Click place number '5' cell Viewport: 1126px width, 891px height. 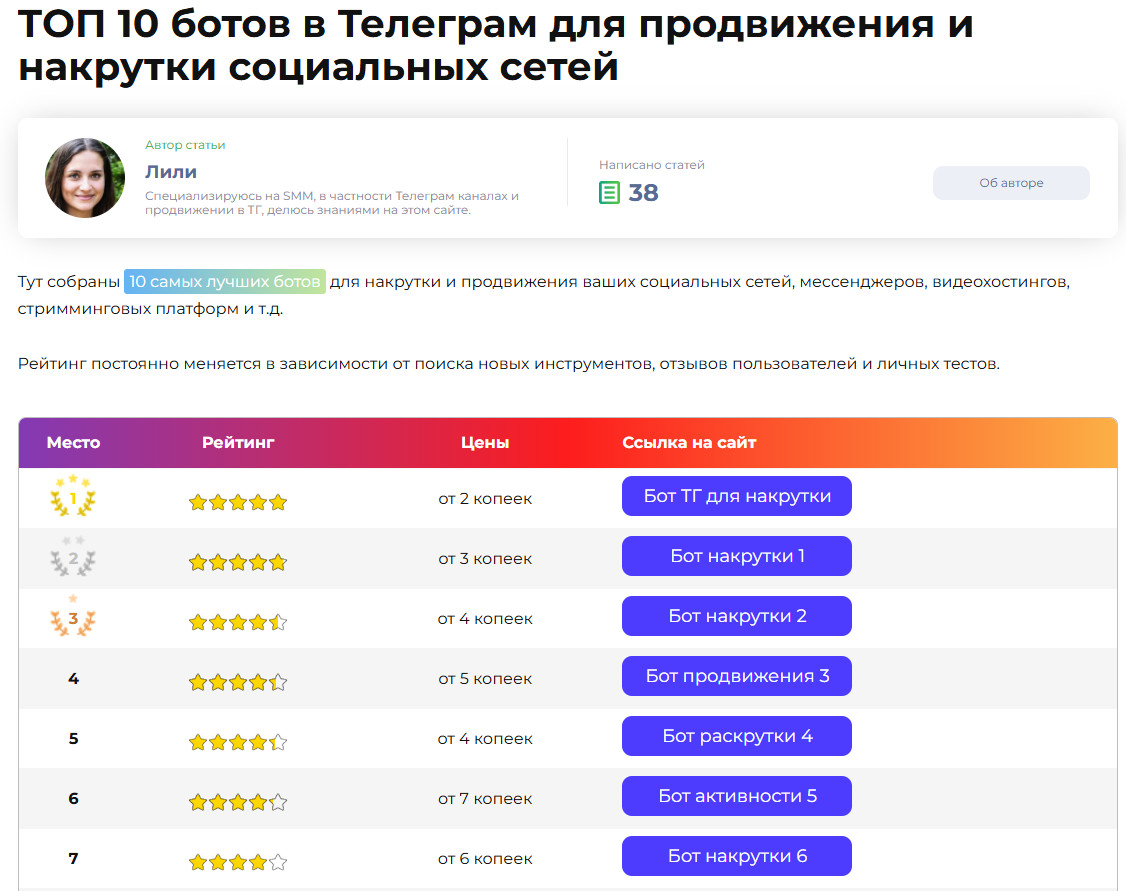click(x=73, y=738)
